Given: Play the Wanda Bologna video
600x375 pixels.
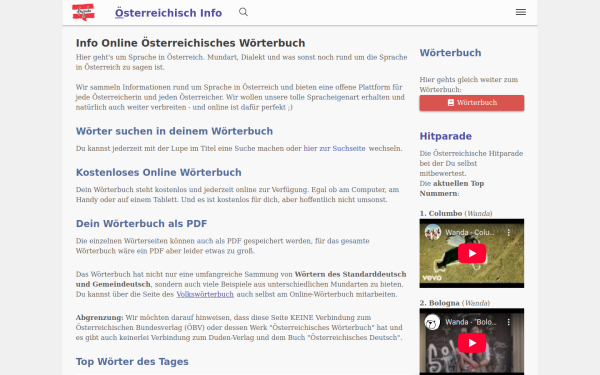Looking at the screenshot, I should pos(472,343).
